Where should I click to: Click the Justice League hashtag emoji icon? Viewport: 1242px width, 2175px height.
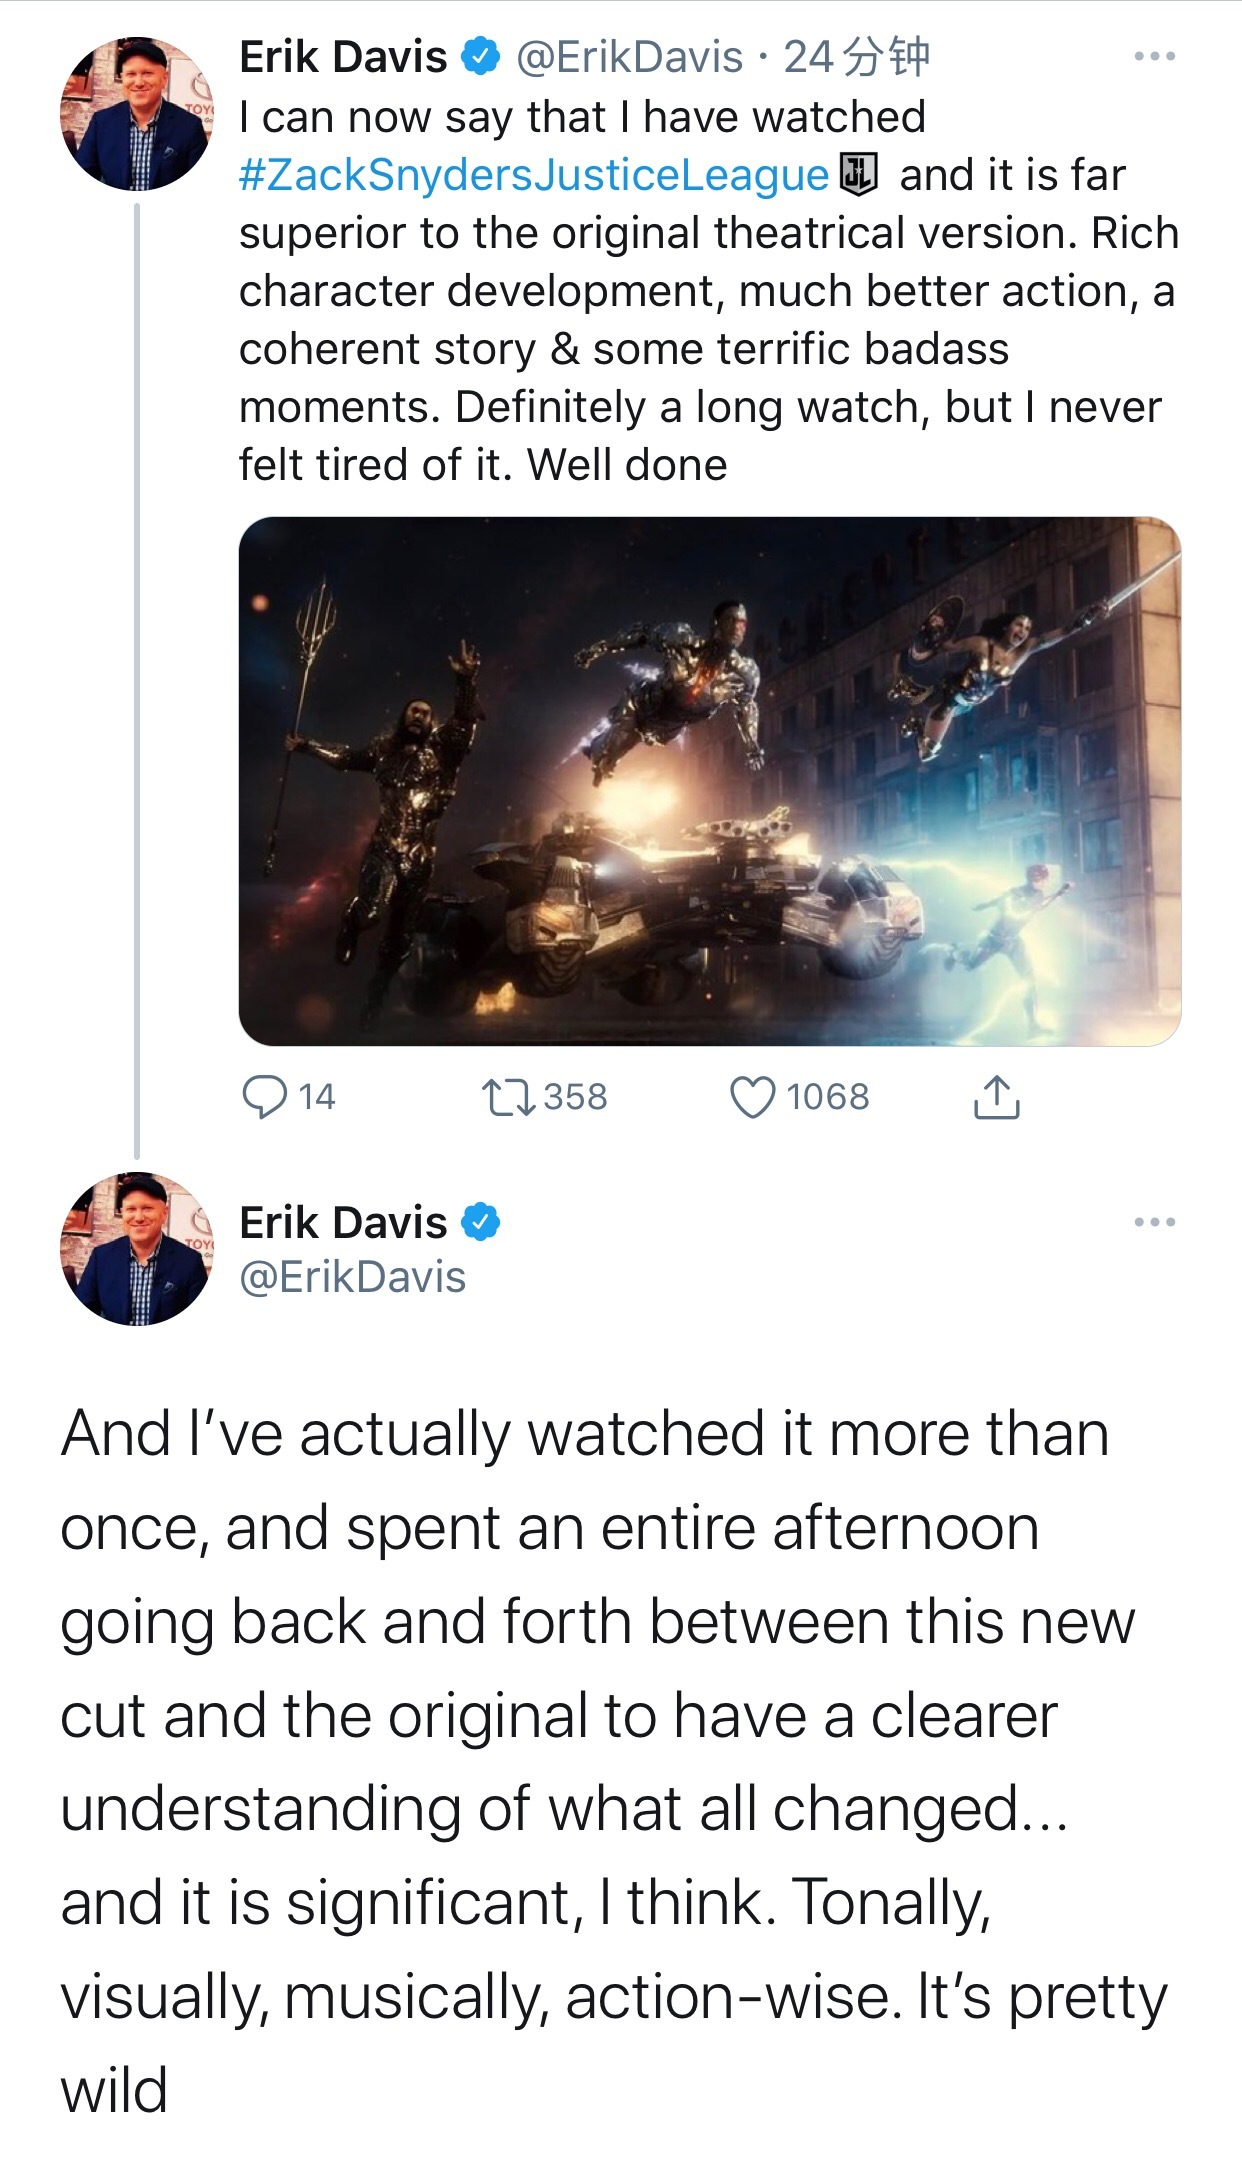[x=858, y=174]
